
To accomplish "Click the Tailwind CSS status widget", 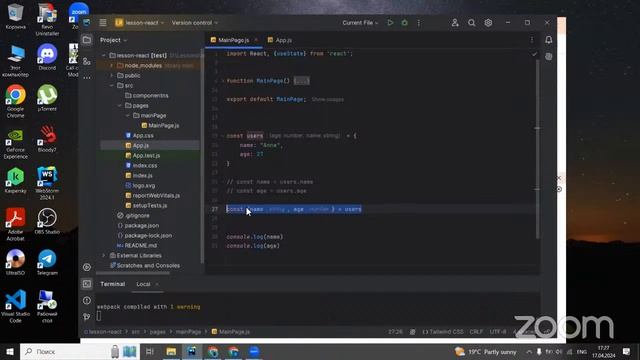I will pyautogui.click(x=442, y=332).
